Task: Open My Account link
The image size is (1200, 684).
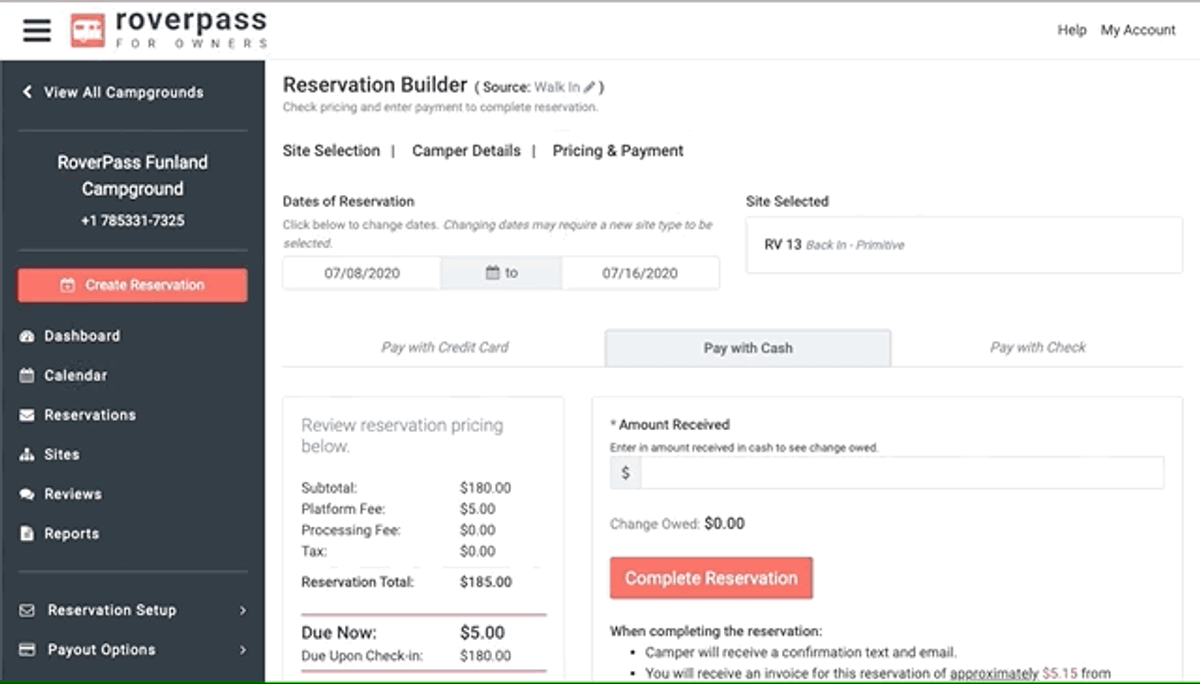Action: pos(1138,30)
